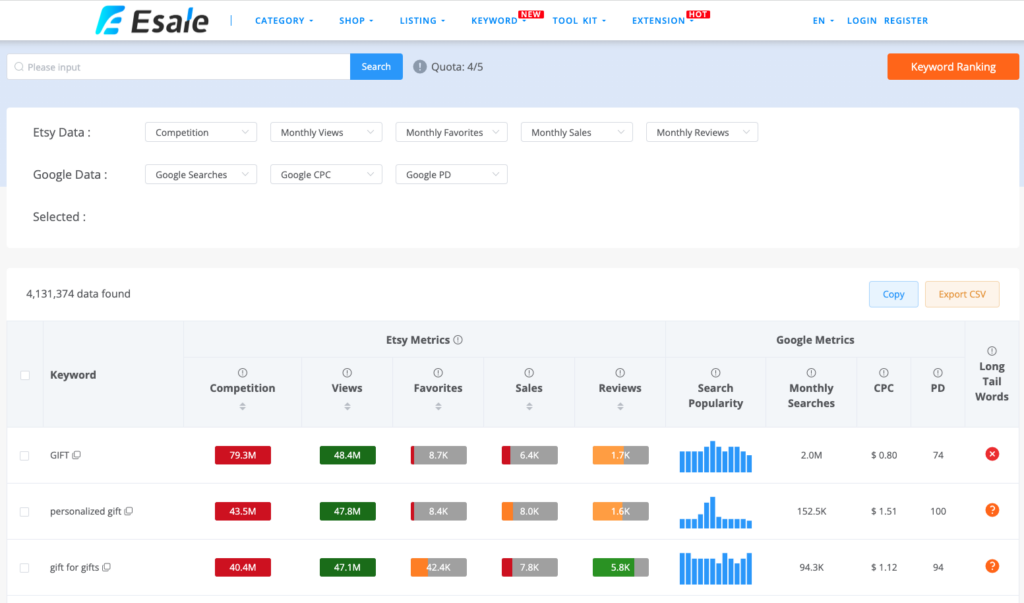Open the Competition filter dropdown
Screen dimensions: 1024x603
(x=200, y=131)
